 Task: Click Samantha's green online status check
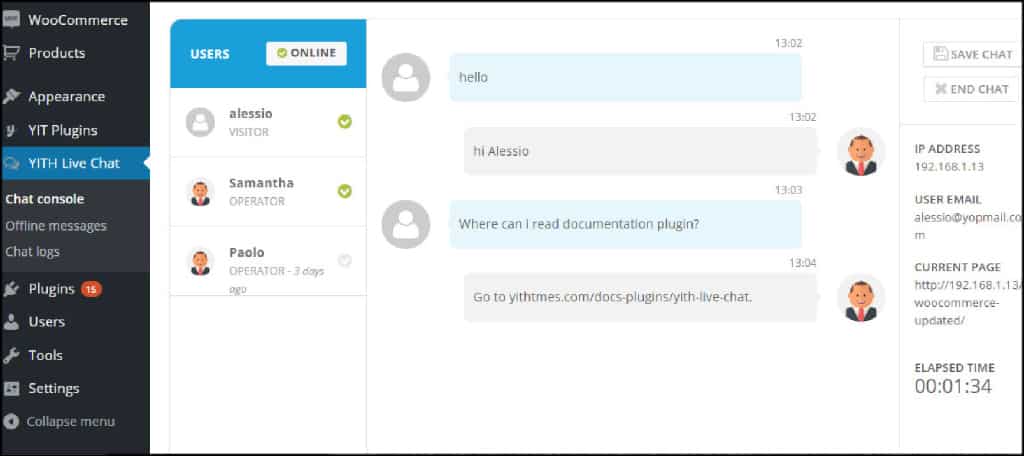pyautogui.click(x=345, y=191)
